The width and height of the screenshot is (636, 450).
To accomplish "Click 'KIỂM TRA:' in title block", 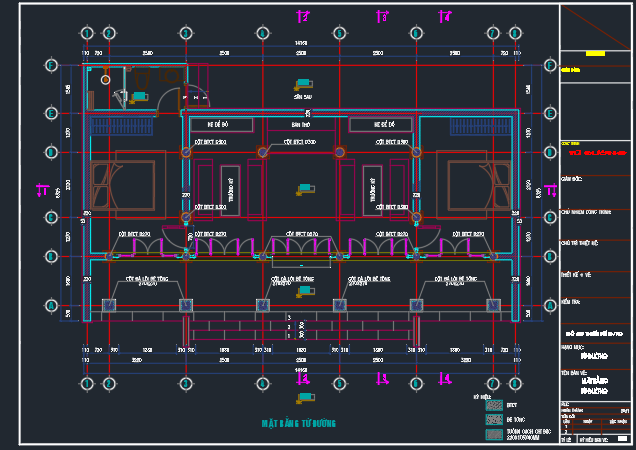I will 571,302.
